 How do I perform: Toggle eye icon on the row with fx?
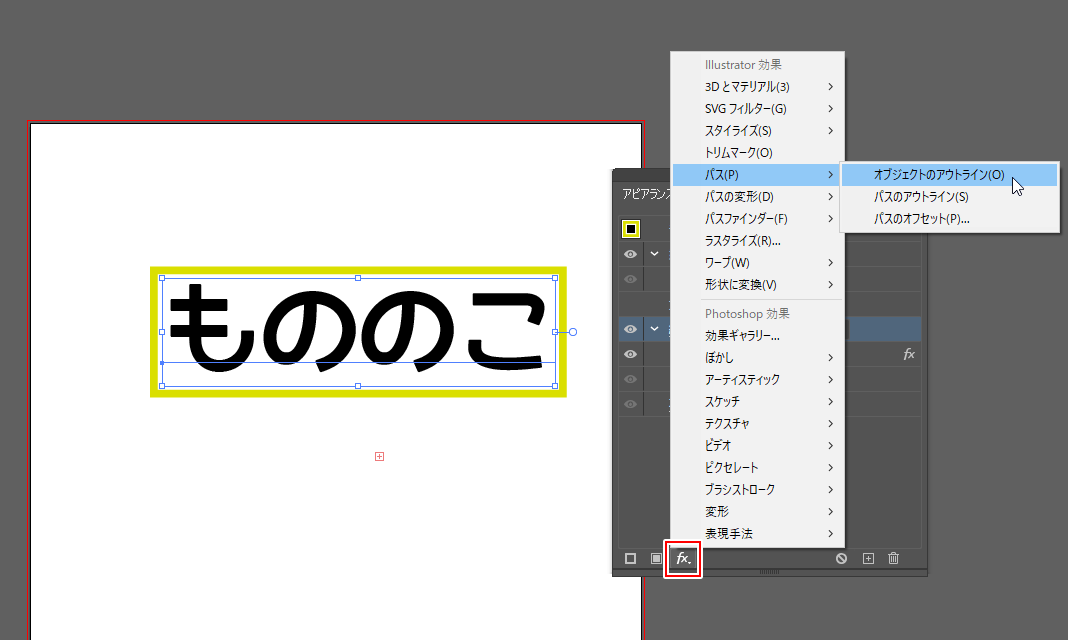point(631,354)
